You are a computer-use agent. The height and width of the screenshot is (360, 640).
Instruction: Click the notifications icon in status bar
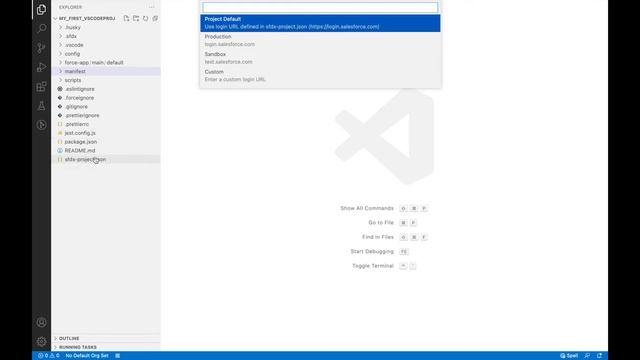[x=600, y=356]
